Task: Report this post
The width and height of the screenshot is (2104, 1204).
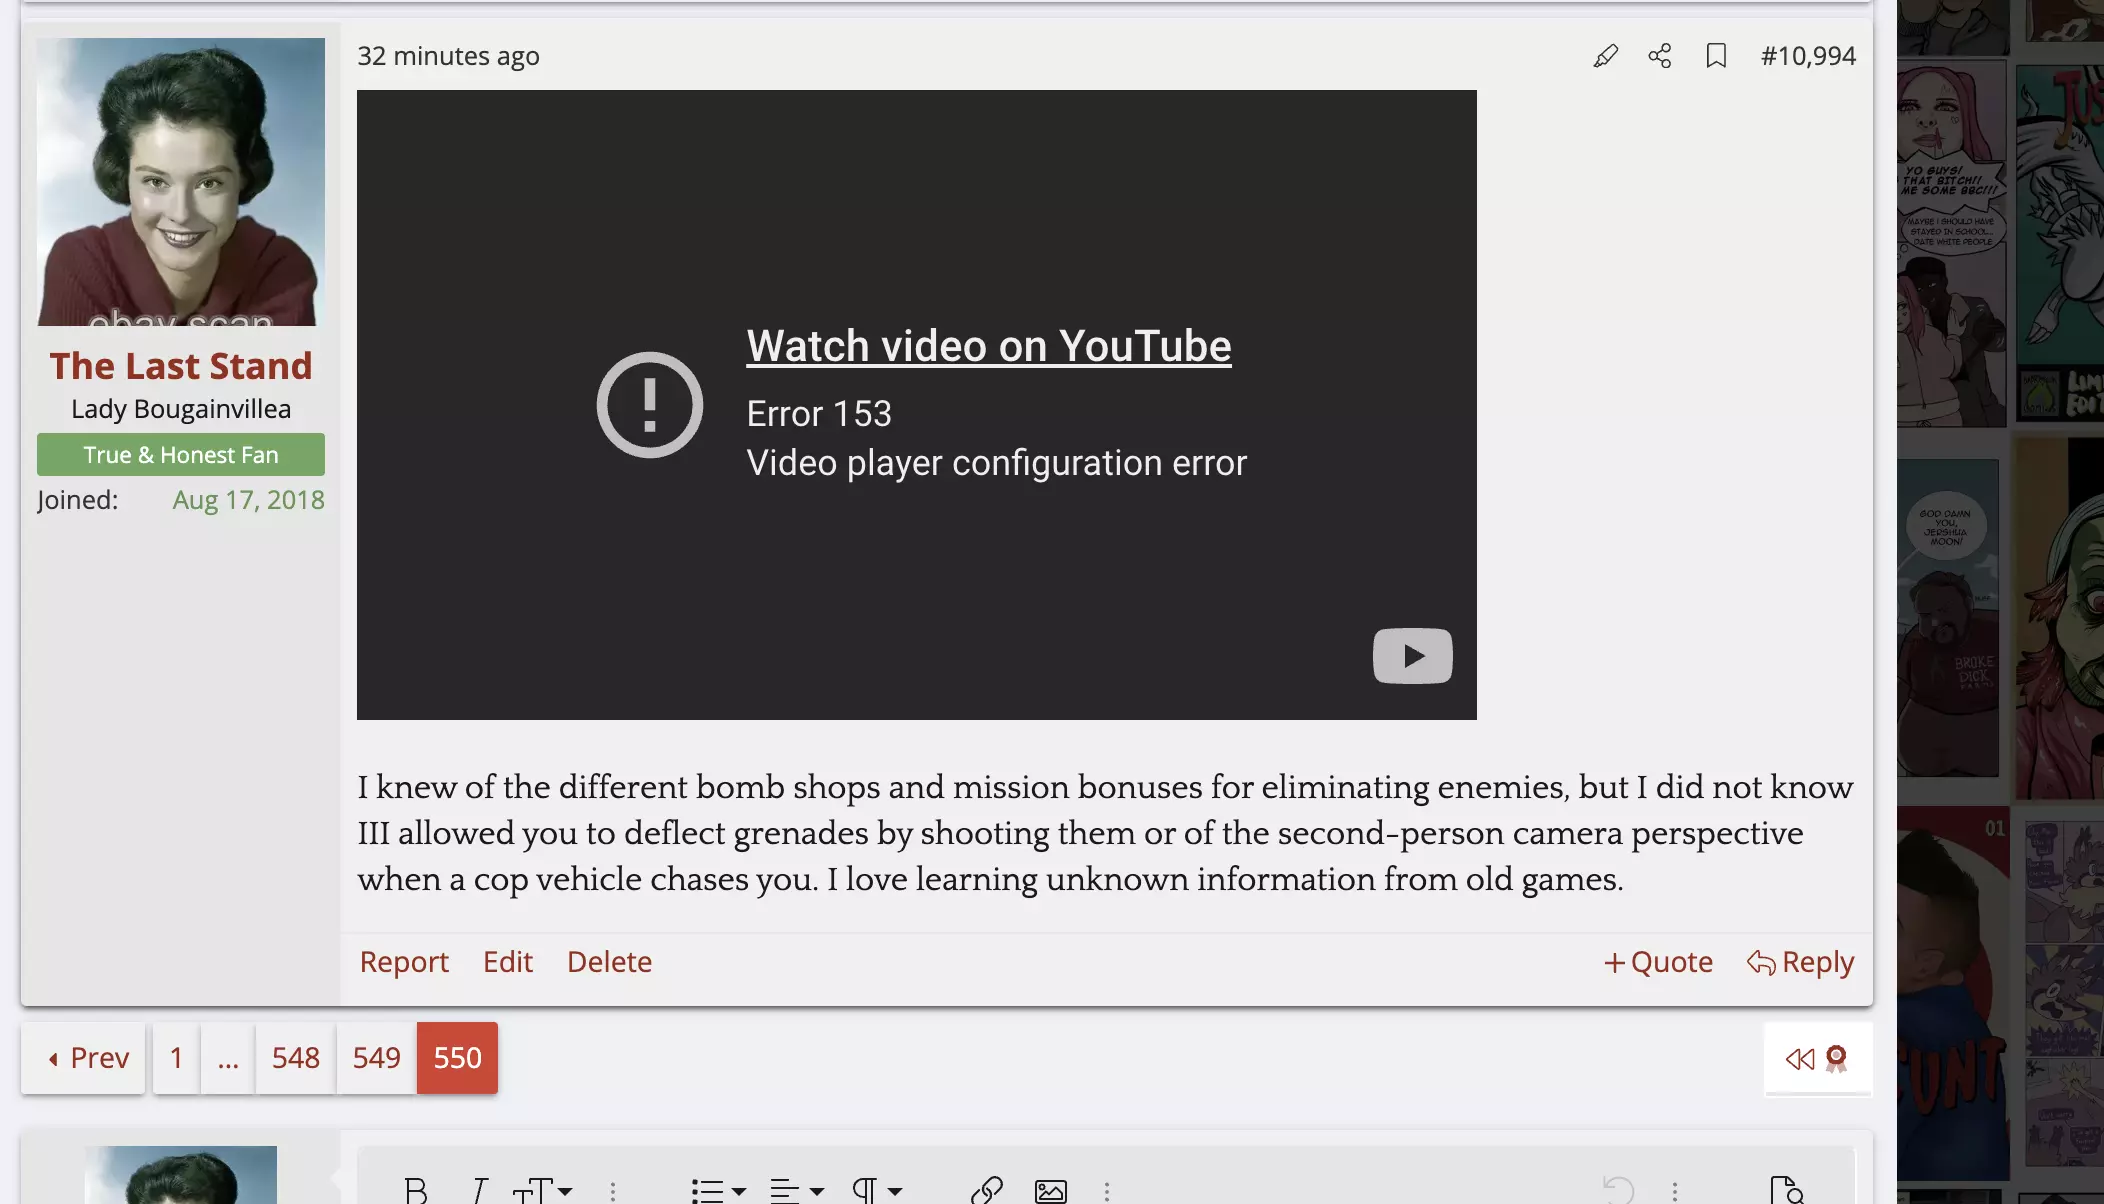Action: (x=404, y=962)
